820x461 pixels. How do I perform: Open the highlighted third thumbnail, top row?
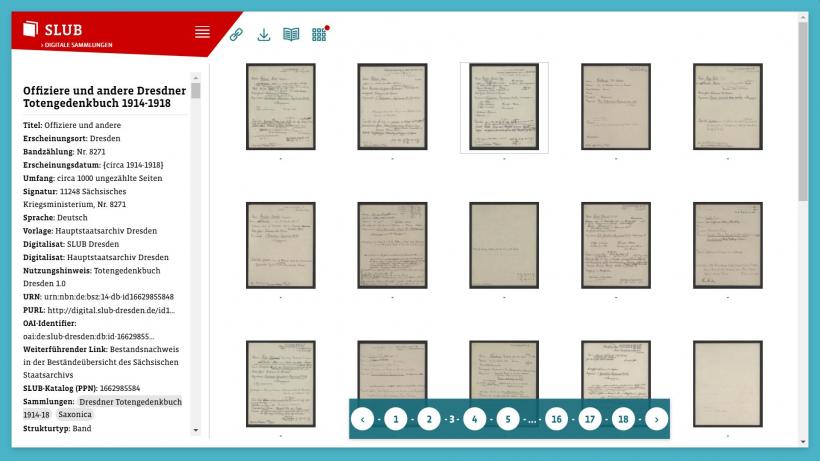(504, 107)
